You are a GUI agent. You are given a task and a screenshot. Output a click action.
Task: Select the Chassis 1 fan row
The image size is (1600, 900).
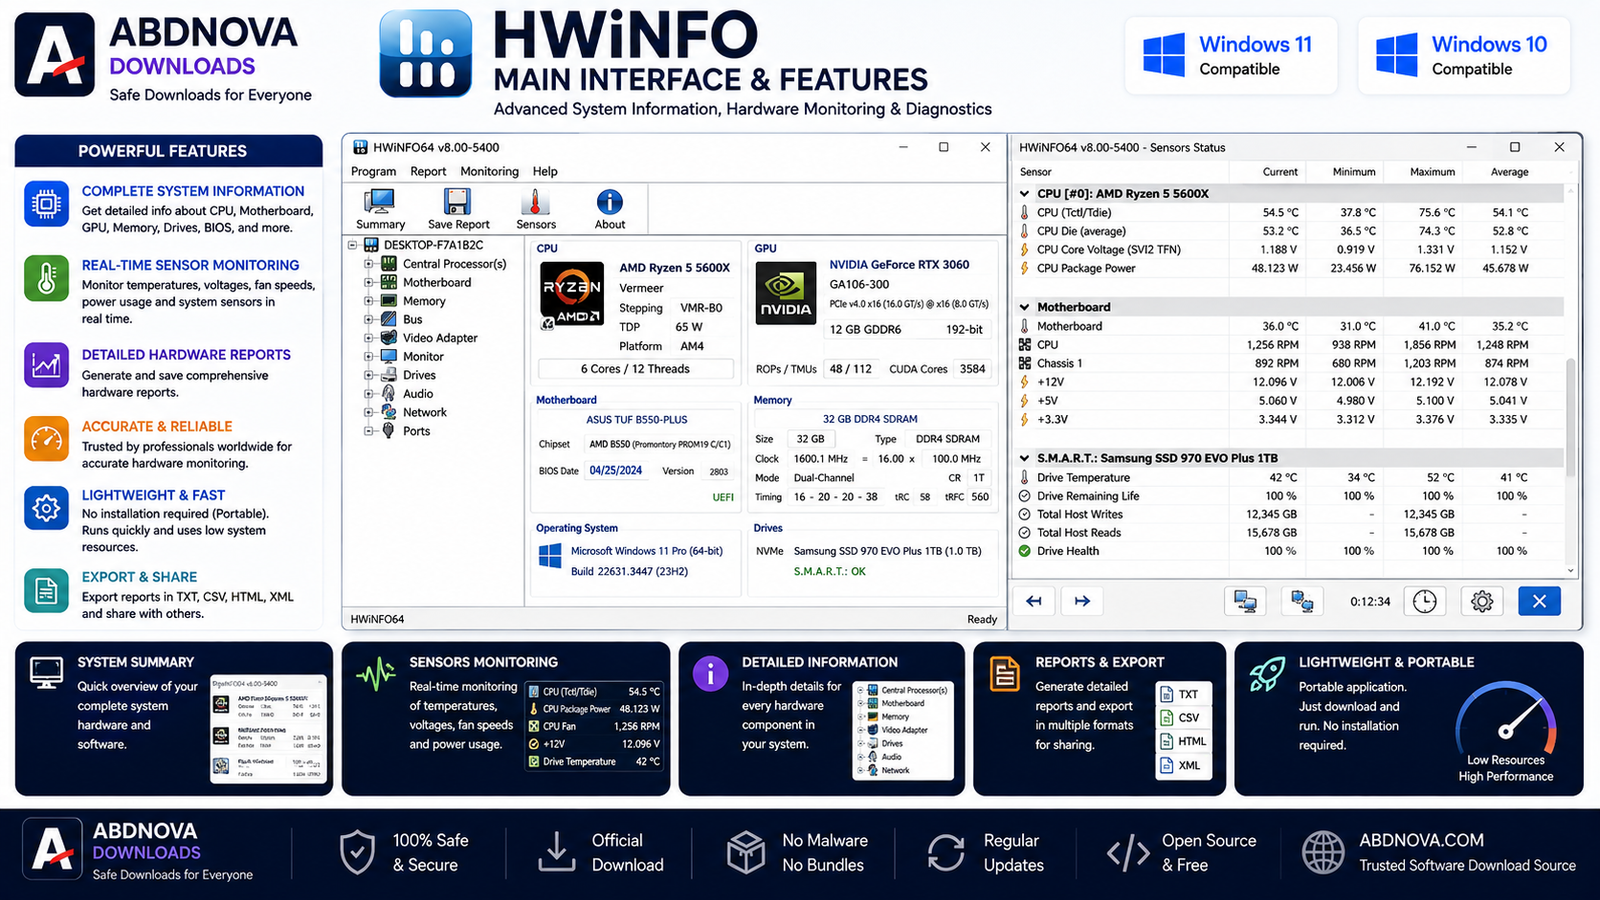(1288, 363)
